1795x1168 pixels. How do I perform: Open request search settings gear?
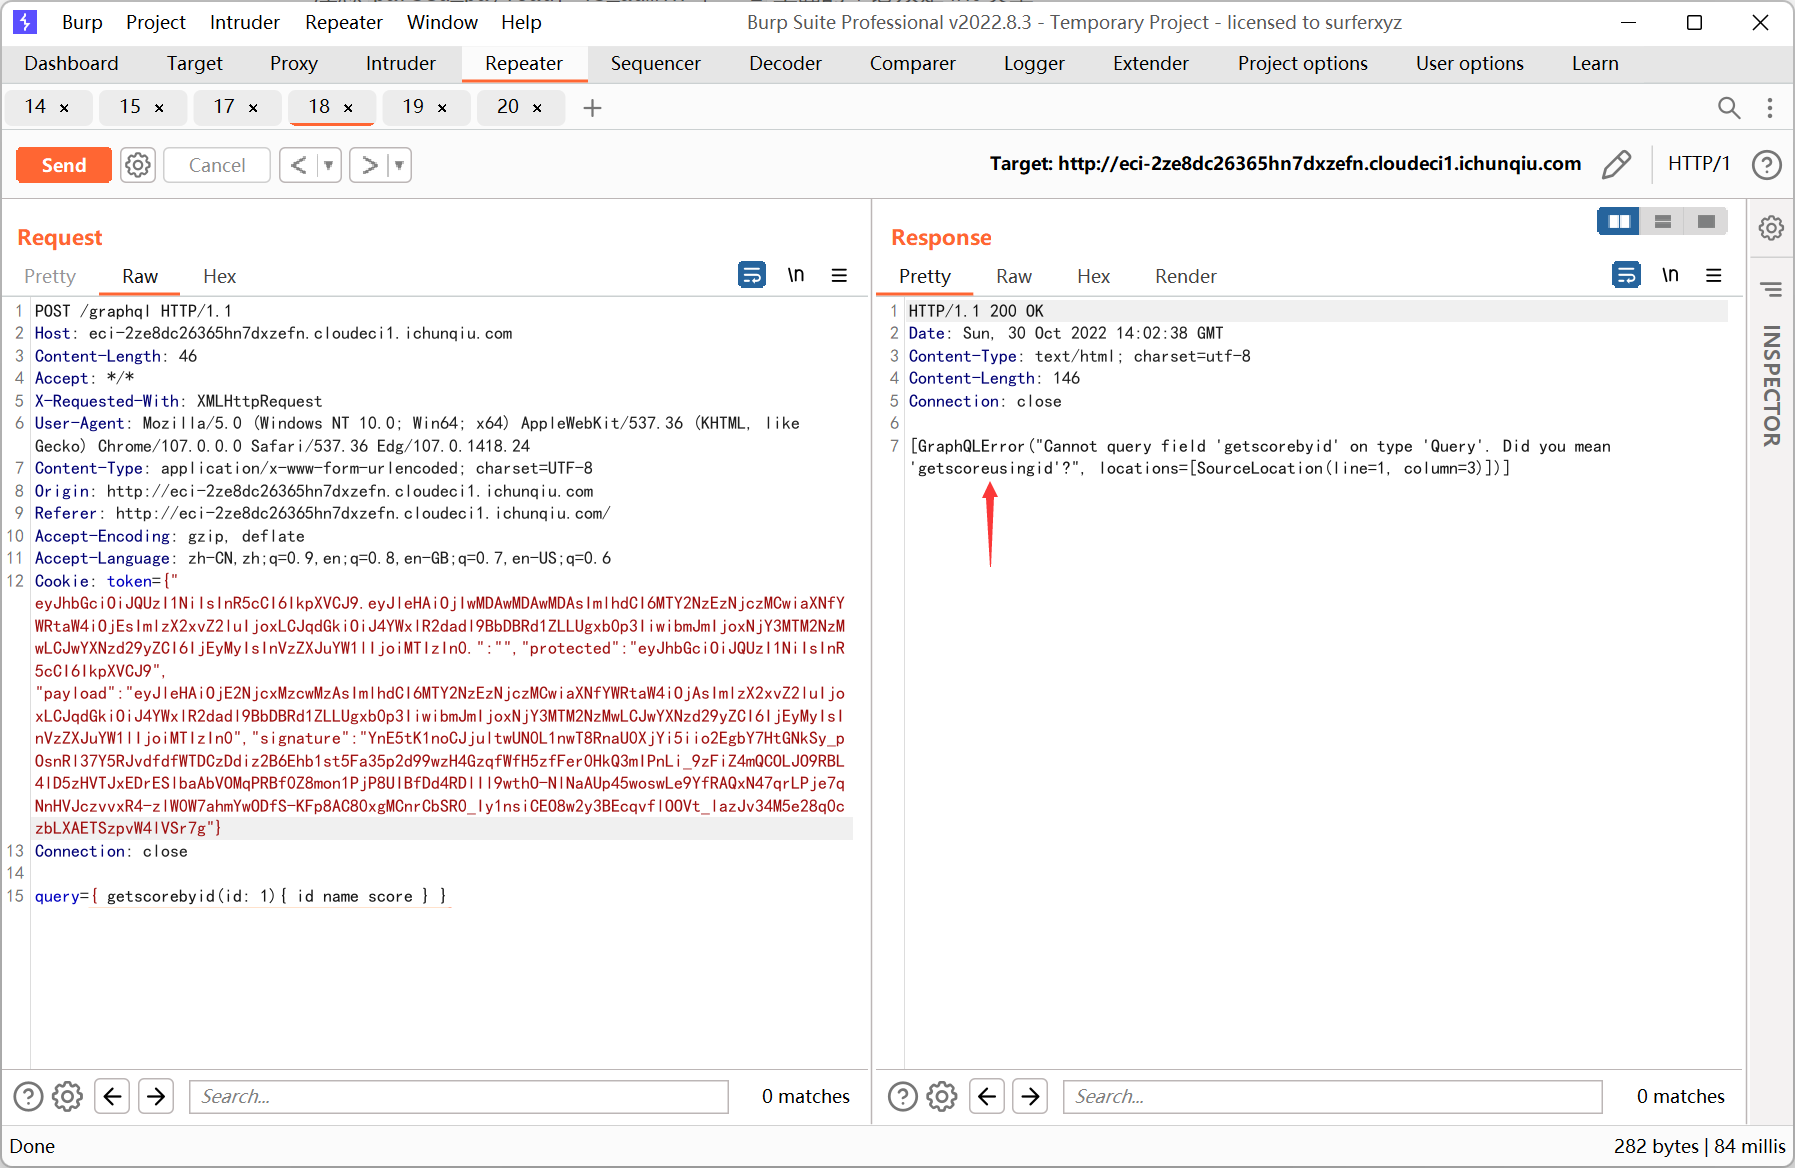point(67,1097)
